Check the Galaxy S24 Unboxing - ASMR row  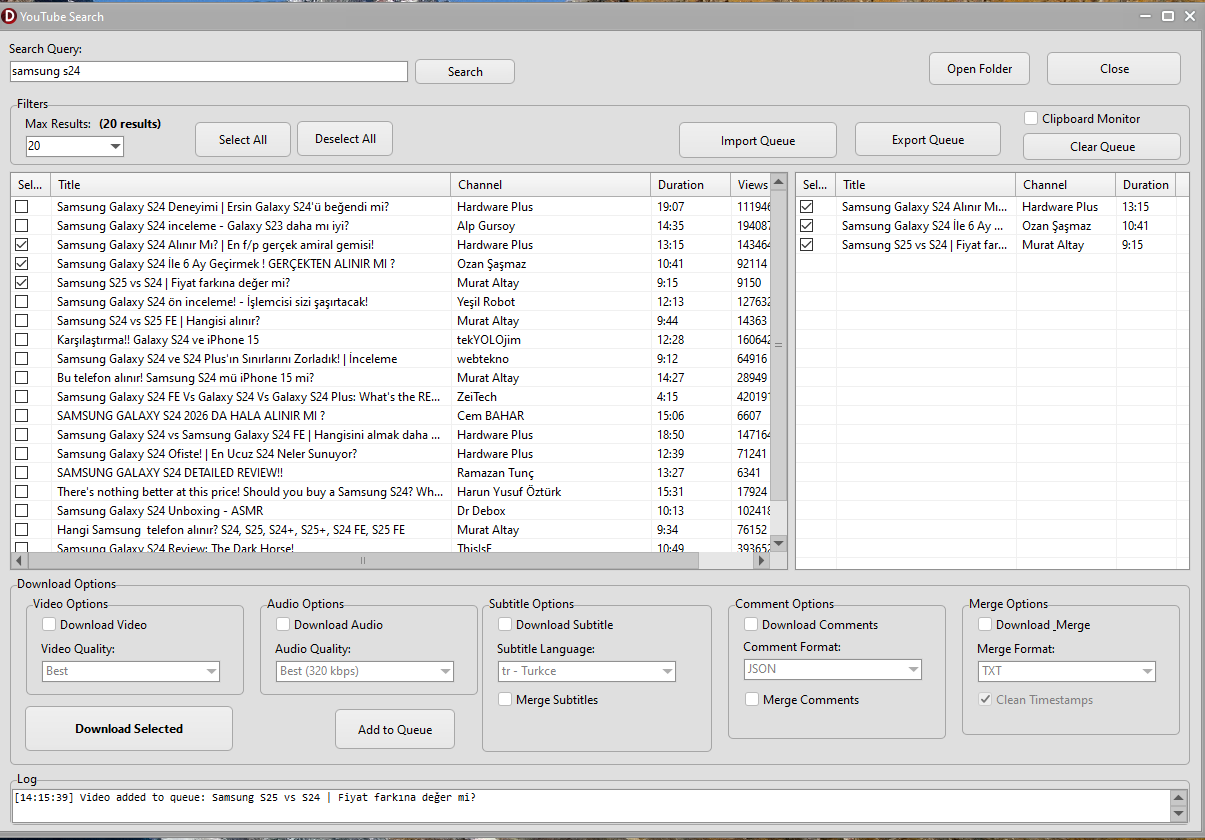(x=21, y=511)
